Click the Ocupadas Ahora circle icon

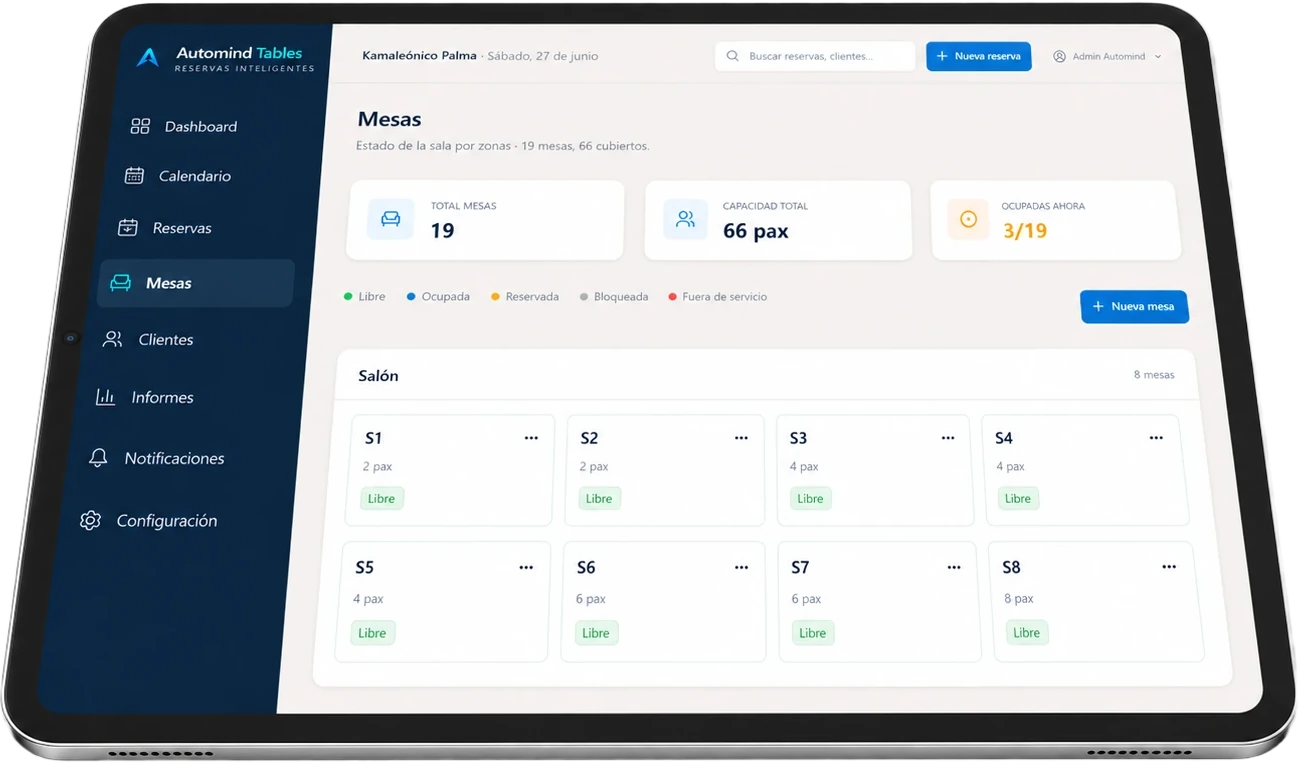tap(968, 219)
